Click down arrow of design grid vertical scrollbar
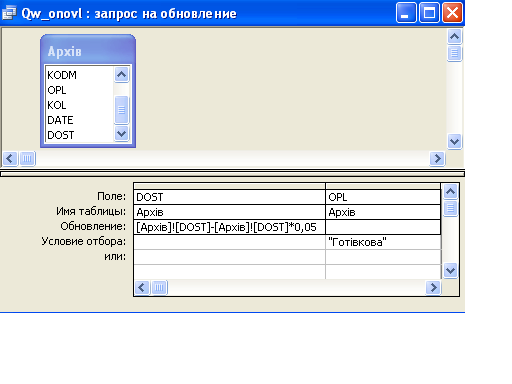The height and width of the screenshot is (384, 512). [x=450, y=270]
